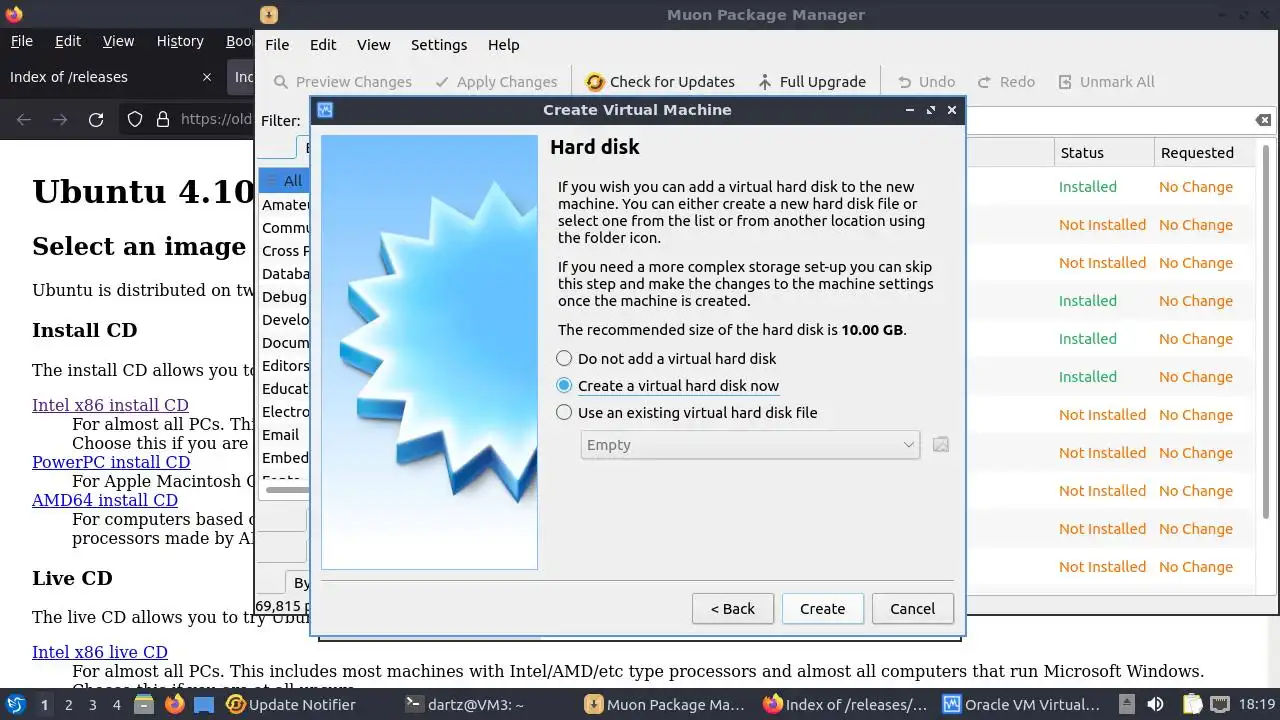1280x720 pixels.
Task: Switch to 'Index of /releases' taskbar entry
Action: 845,705
